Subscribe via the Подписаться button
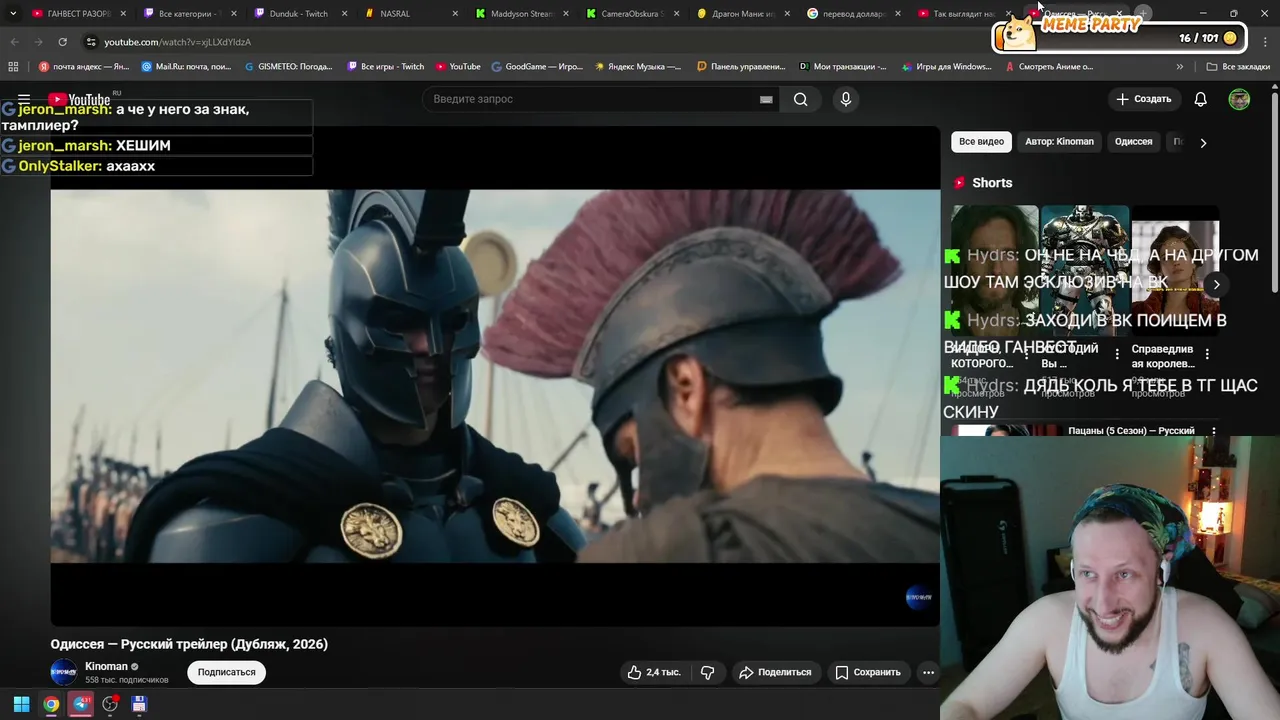 (226, 672)
